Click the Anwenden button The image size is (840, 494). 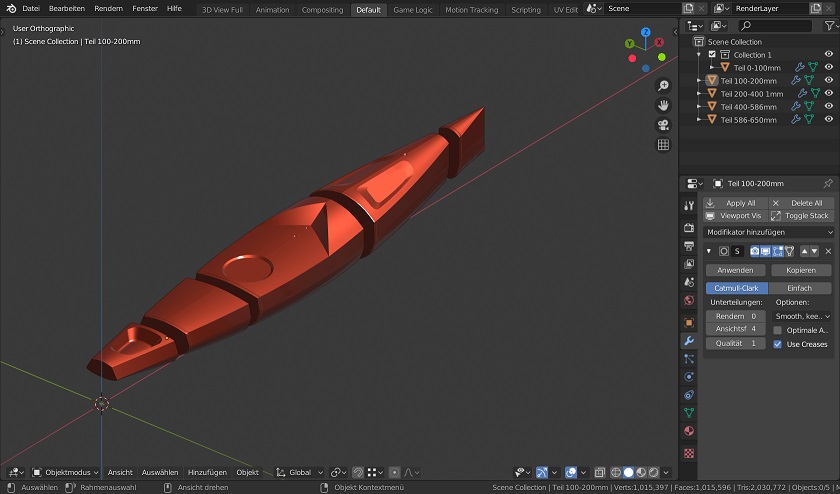pos(735,270)
